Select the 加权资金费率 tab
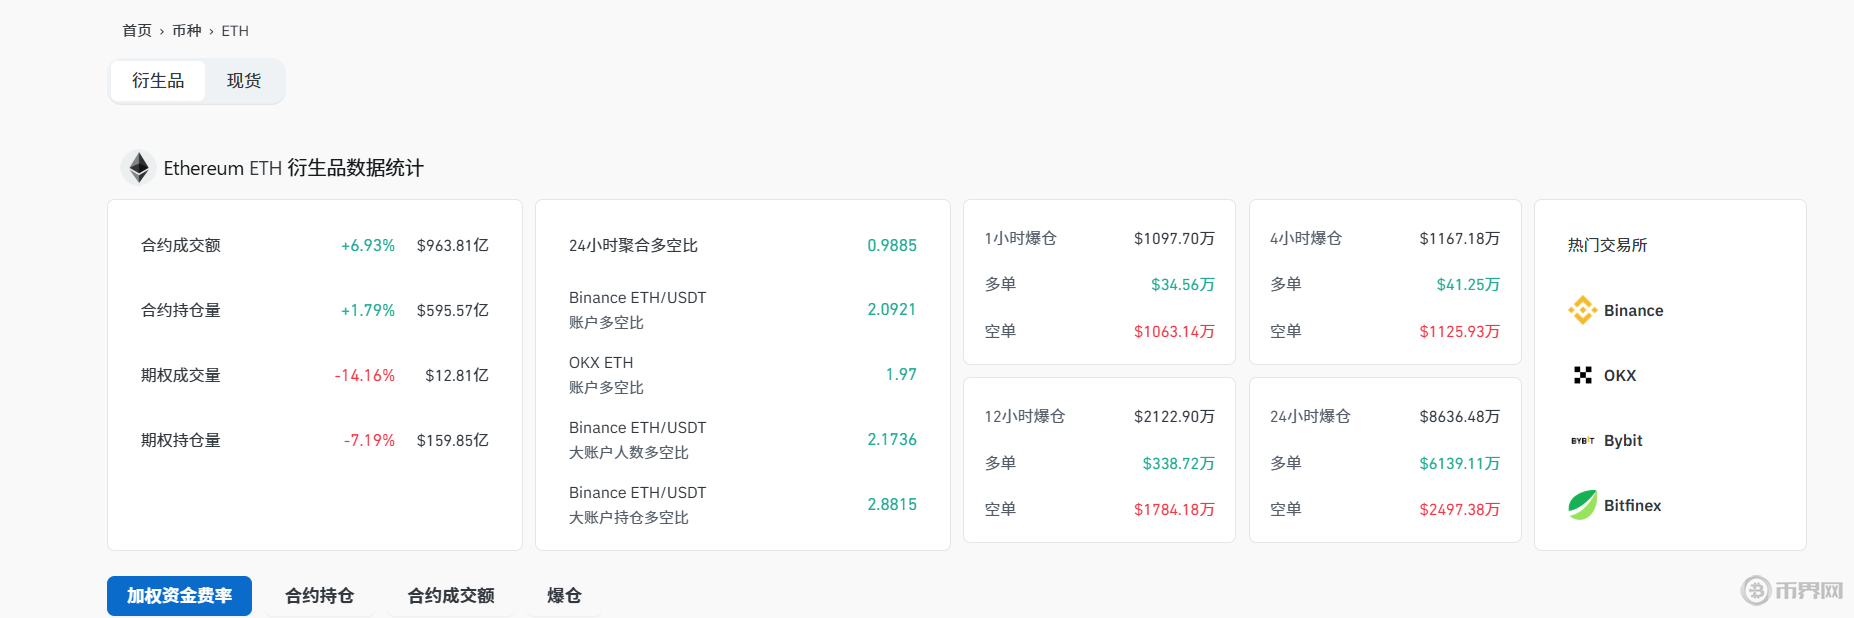The image size is (1854, 618). point(179,596)
